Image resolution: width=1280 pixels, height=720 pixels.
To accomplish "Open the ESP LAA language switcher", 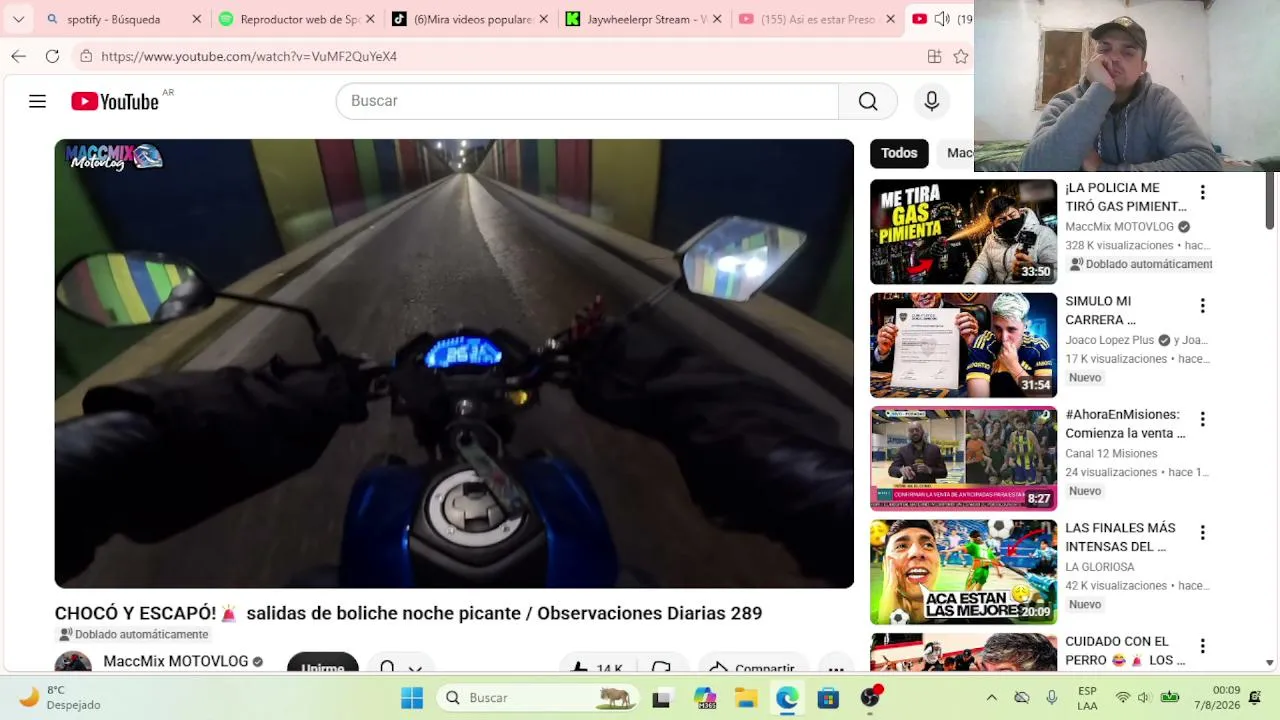I will click(x=1087, y=698).
